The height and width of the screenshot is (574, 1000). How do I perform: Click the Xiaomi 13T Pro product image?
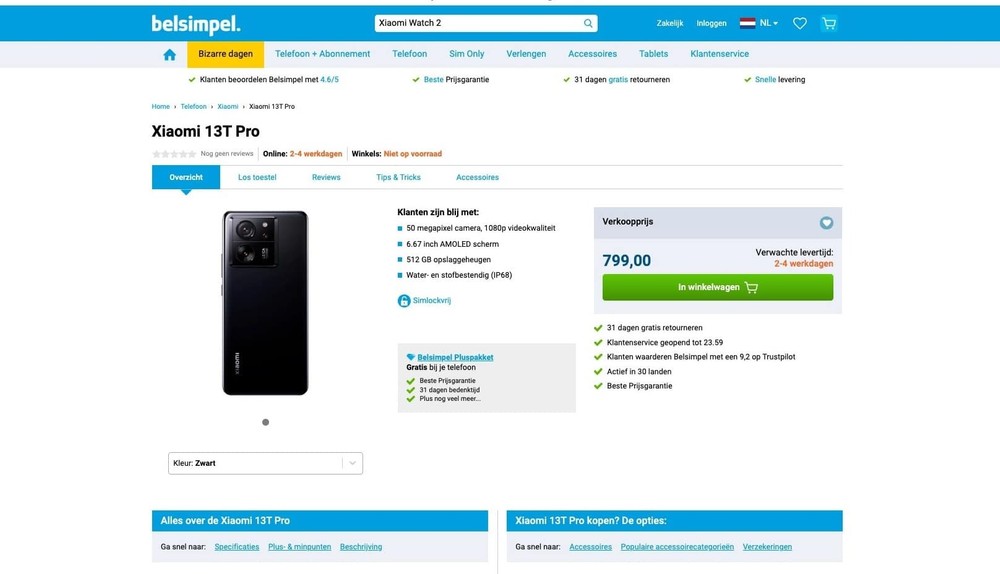[x=265, y=303]
